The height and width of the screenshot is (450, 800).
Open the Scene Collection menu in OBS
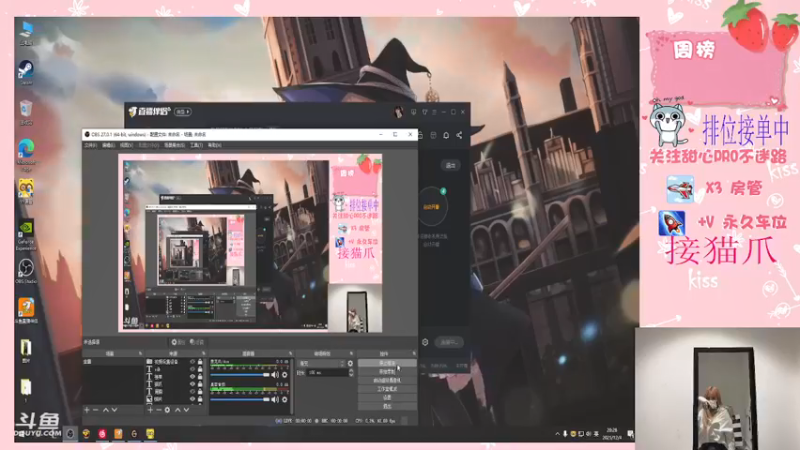click(174, 145)
